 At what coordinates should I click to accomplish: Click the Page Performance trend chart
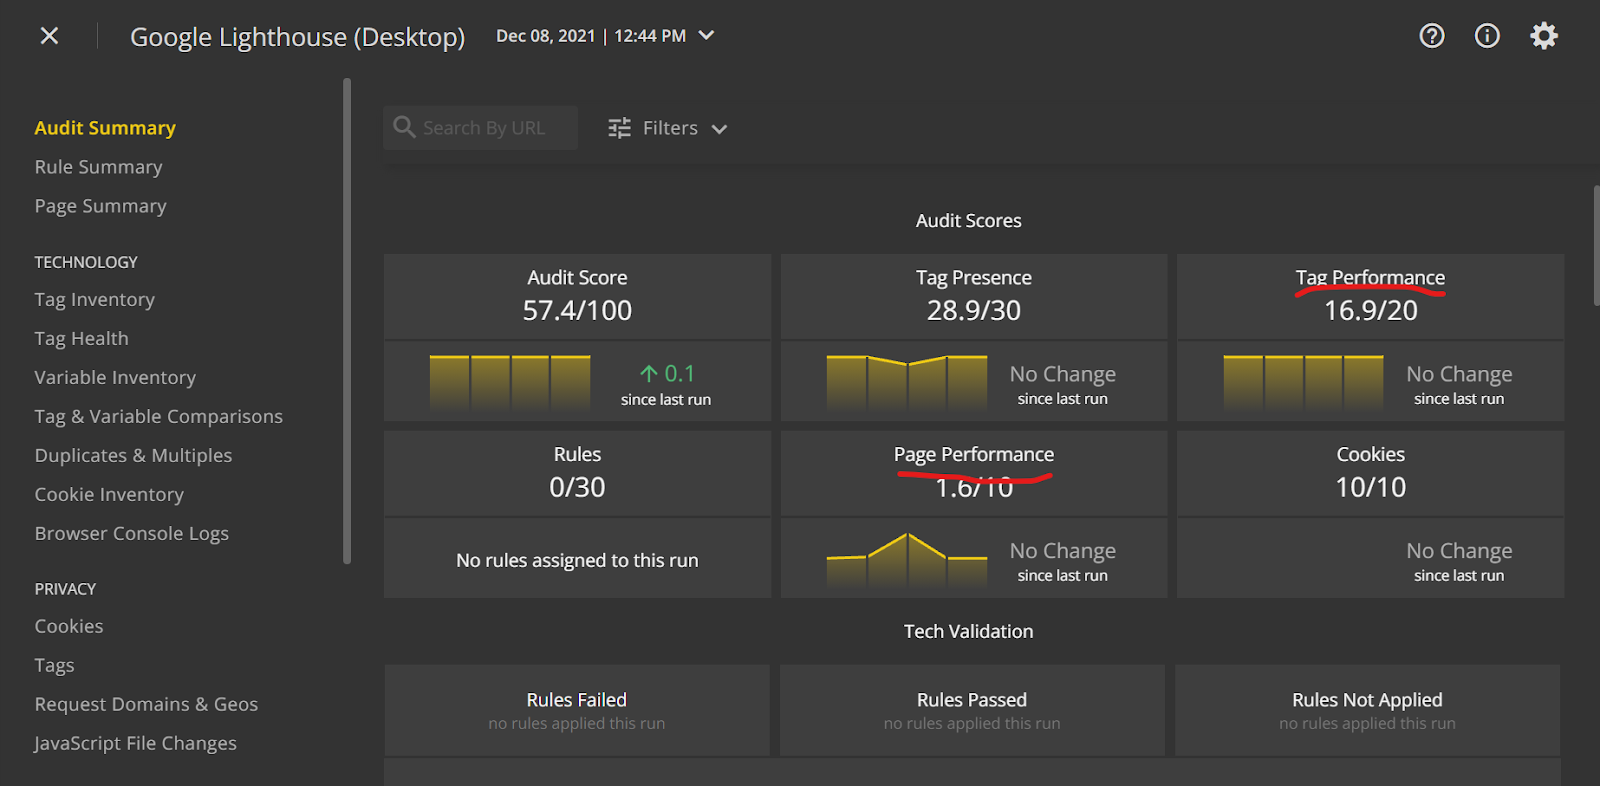tap(907, 560)
